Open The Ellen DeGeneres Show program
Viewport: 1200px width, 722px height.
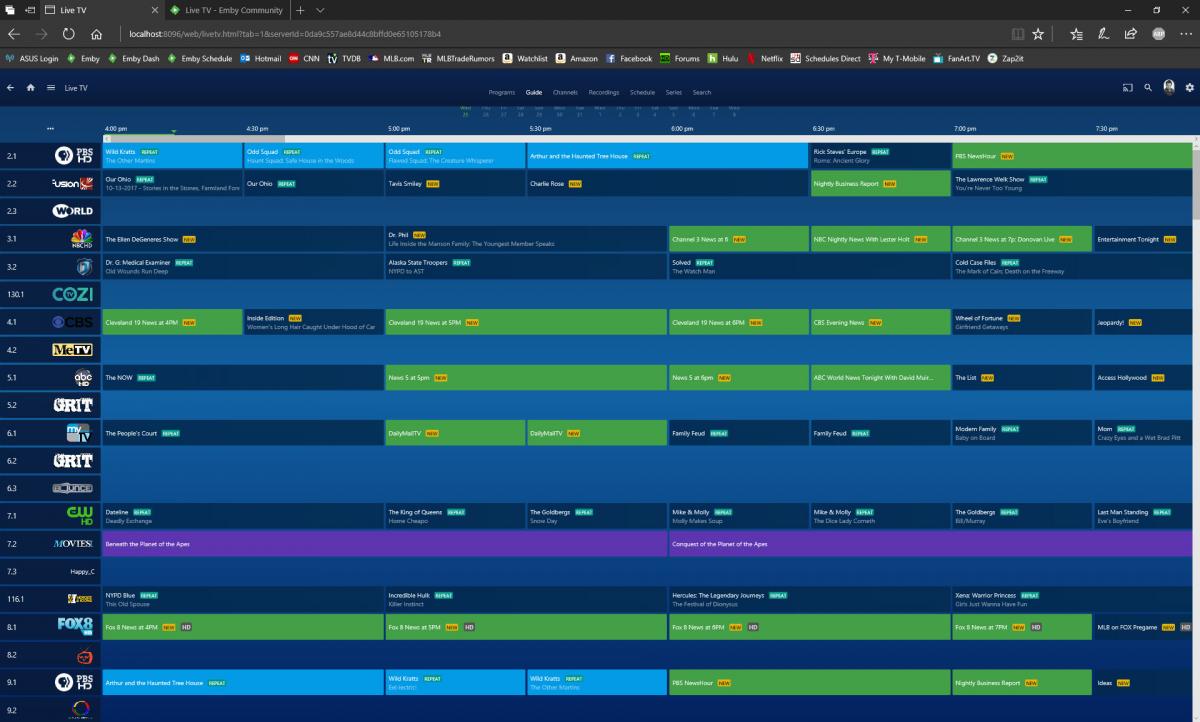[x=243, y=239]
